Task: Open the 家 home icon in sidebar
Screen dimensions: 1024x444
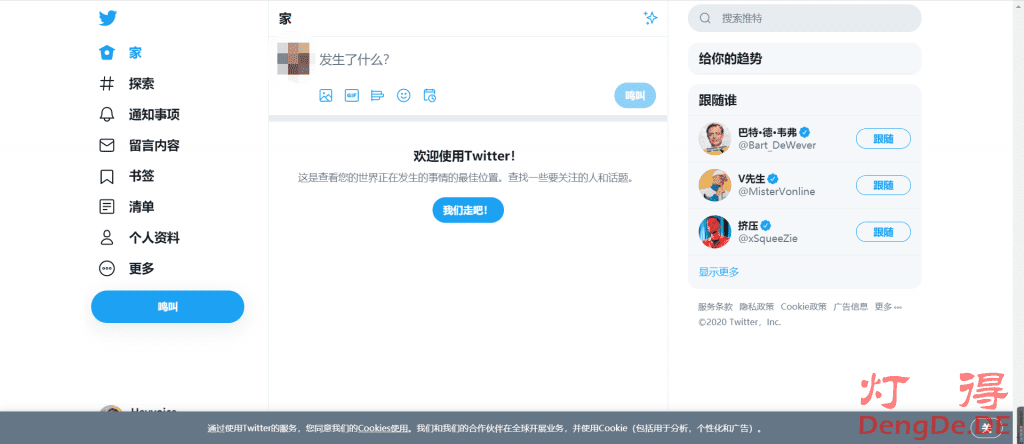Action: pyautogui.click(x=106, y=53)
